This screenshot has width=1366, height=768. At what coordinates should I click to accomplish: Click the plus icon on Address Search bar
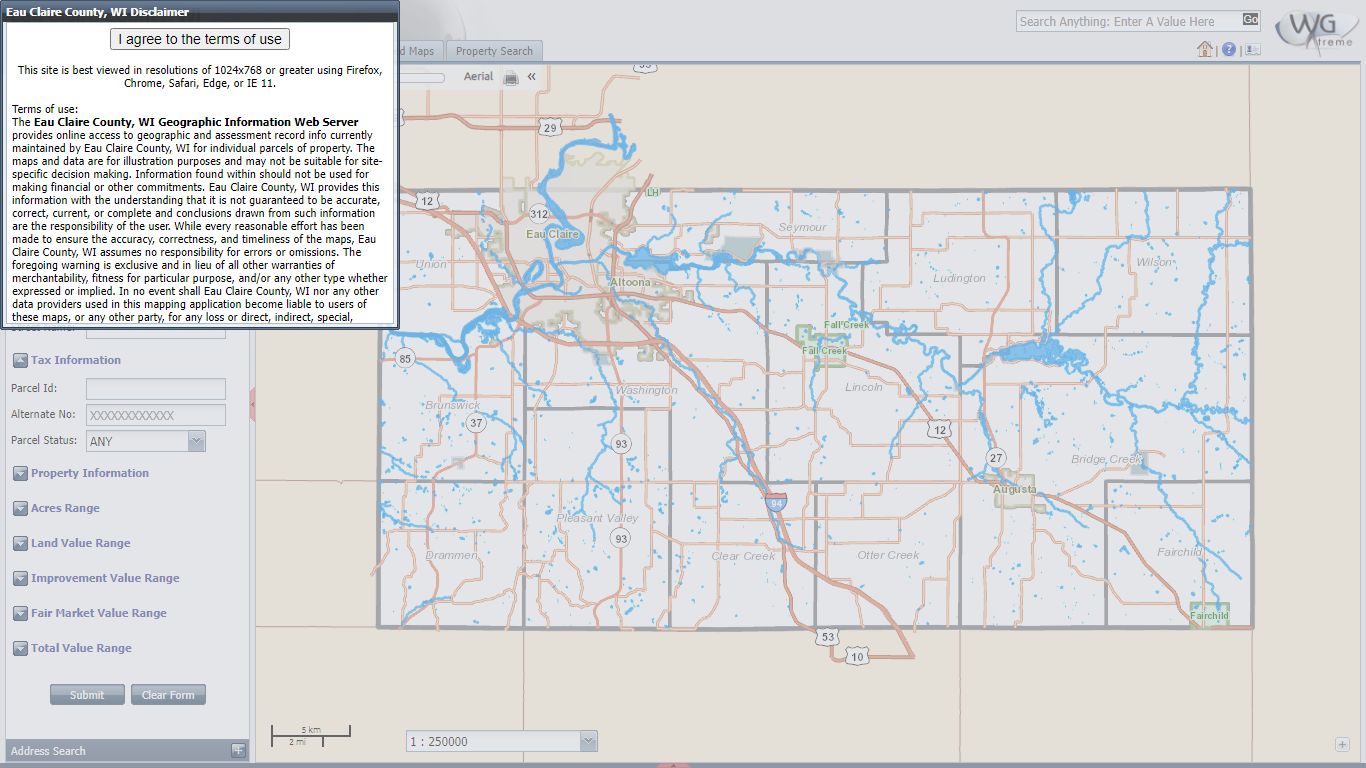(x=237, y=750)
